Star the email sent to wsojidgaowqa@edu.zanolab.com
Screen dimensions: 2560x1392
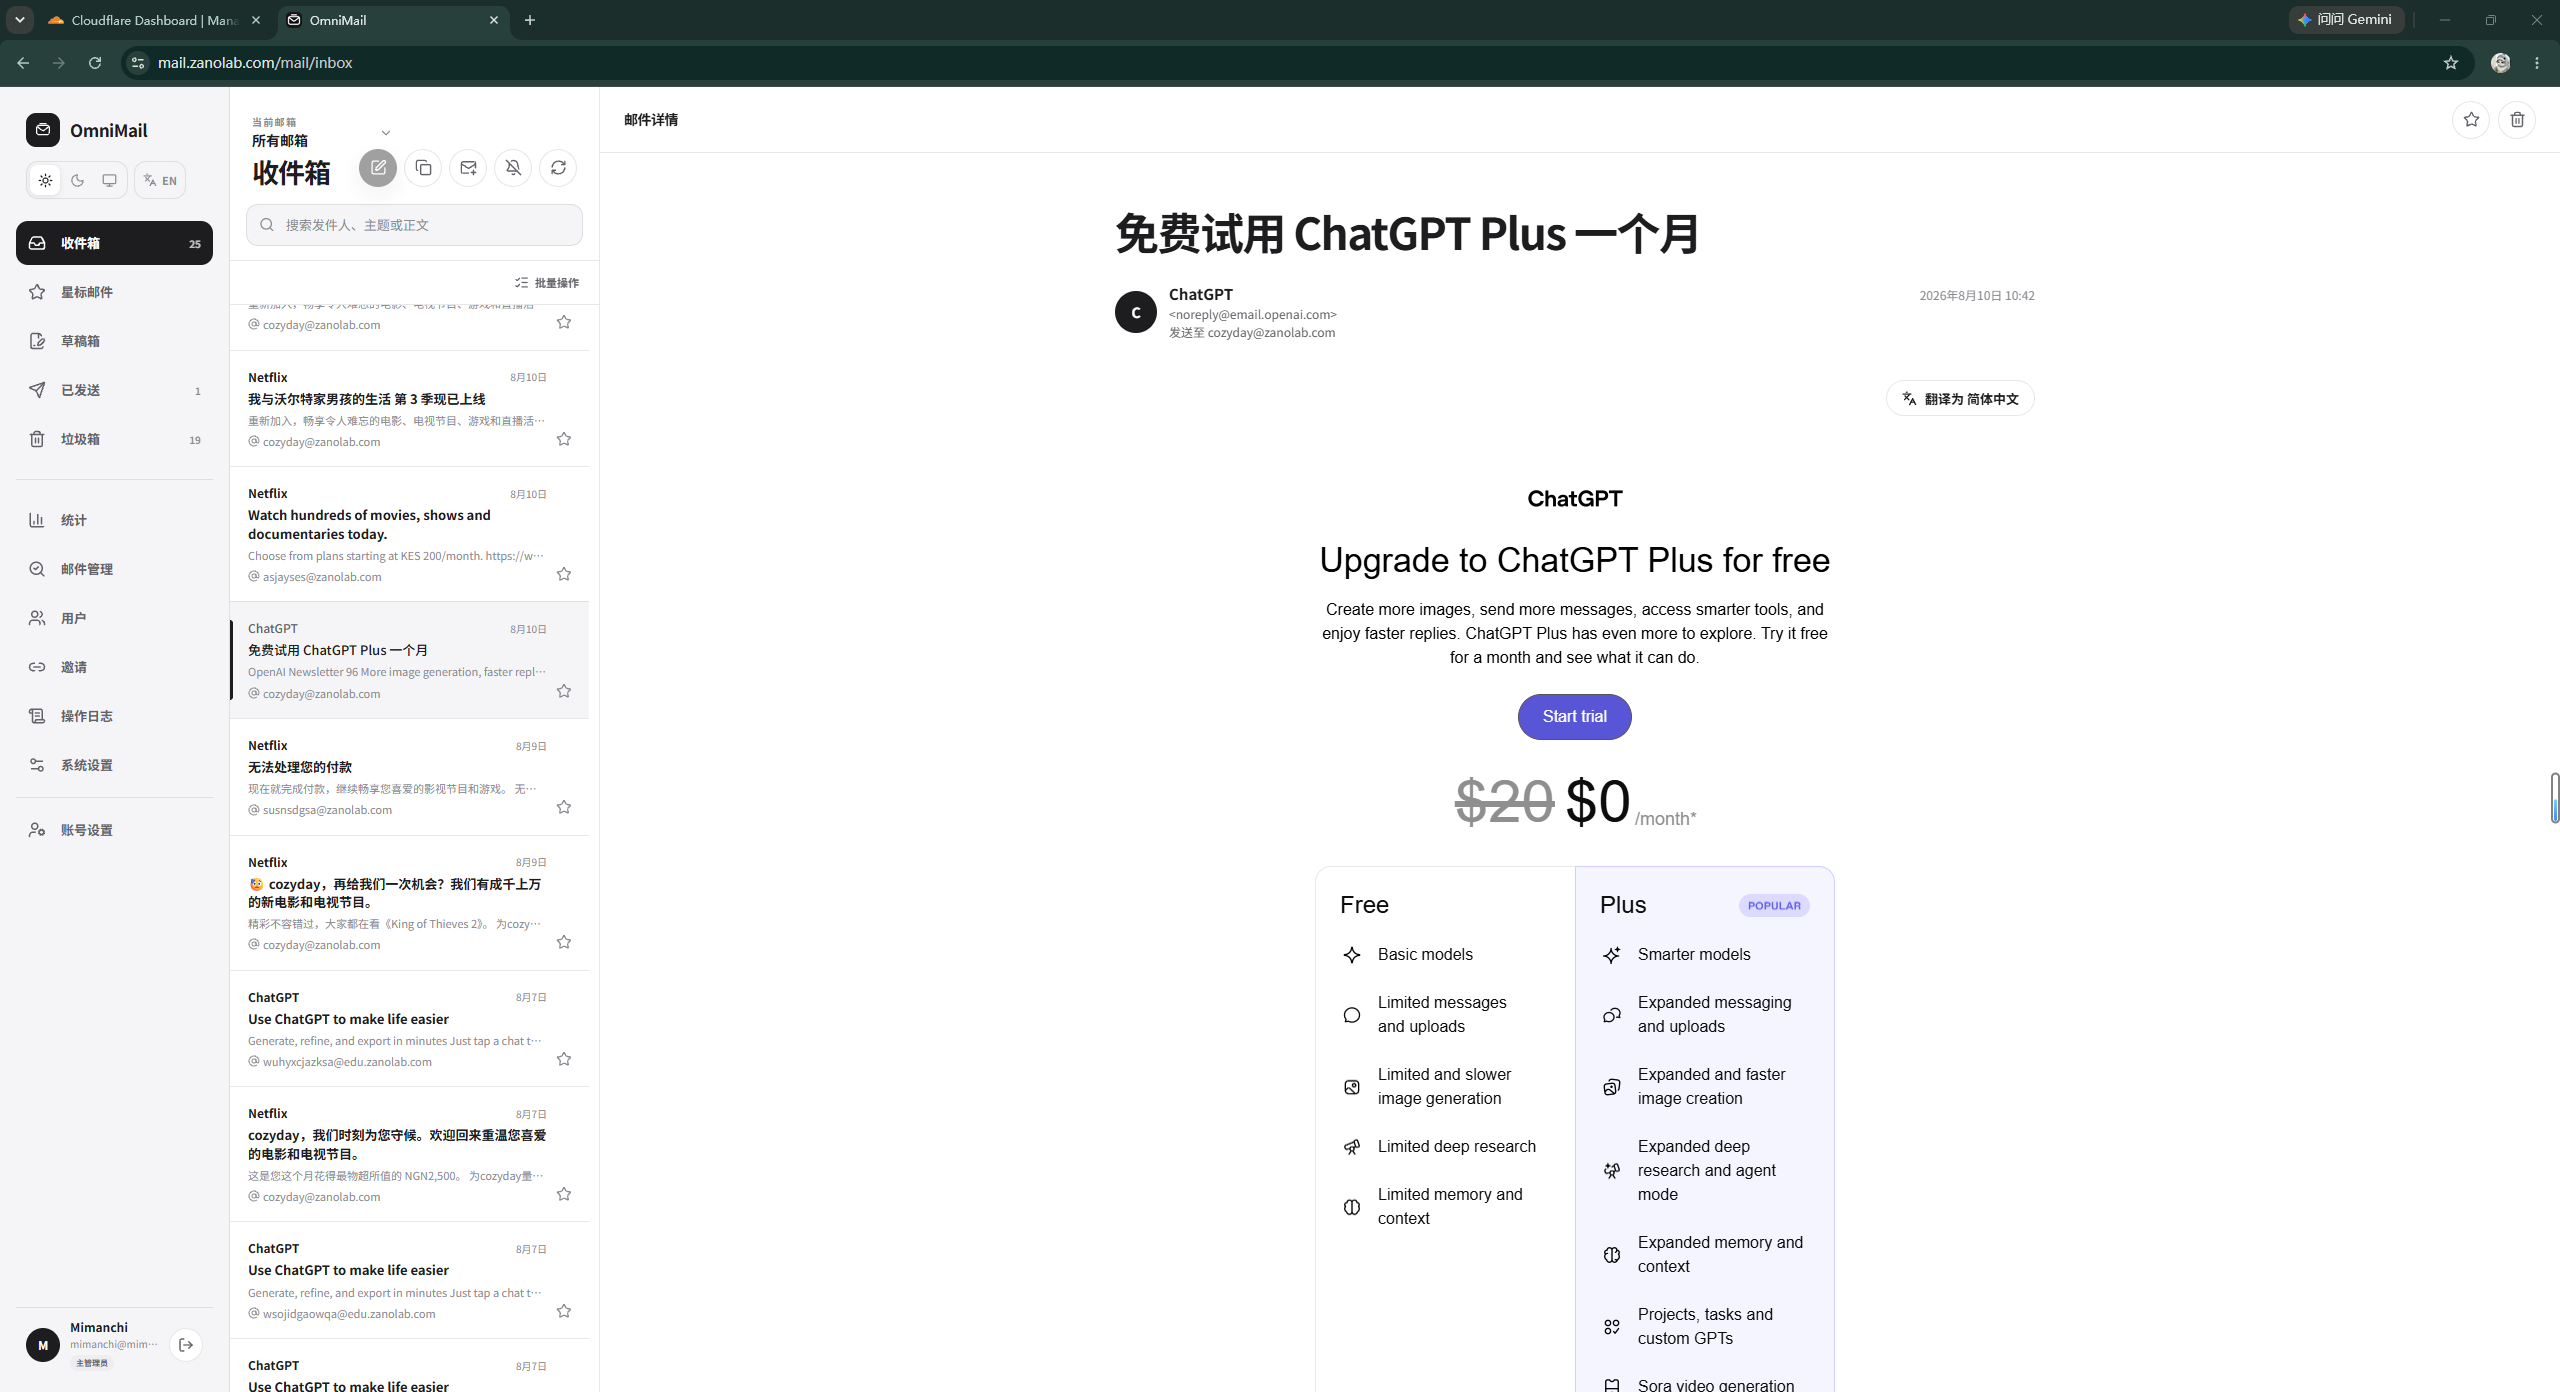click(564, 1311)
